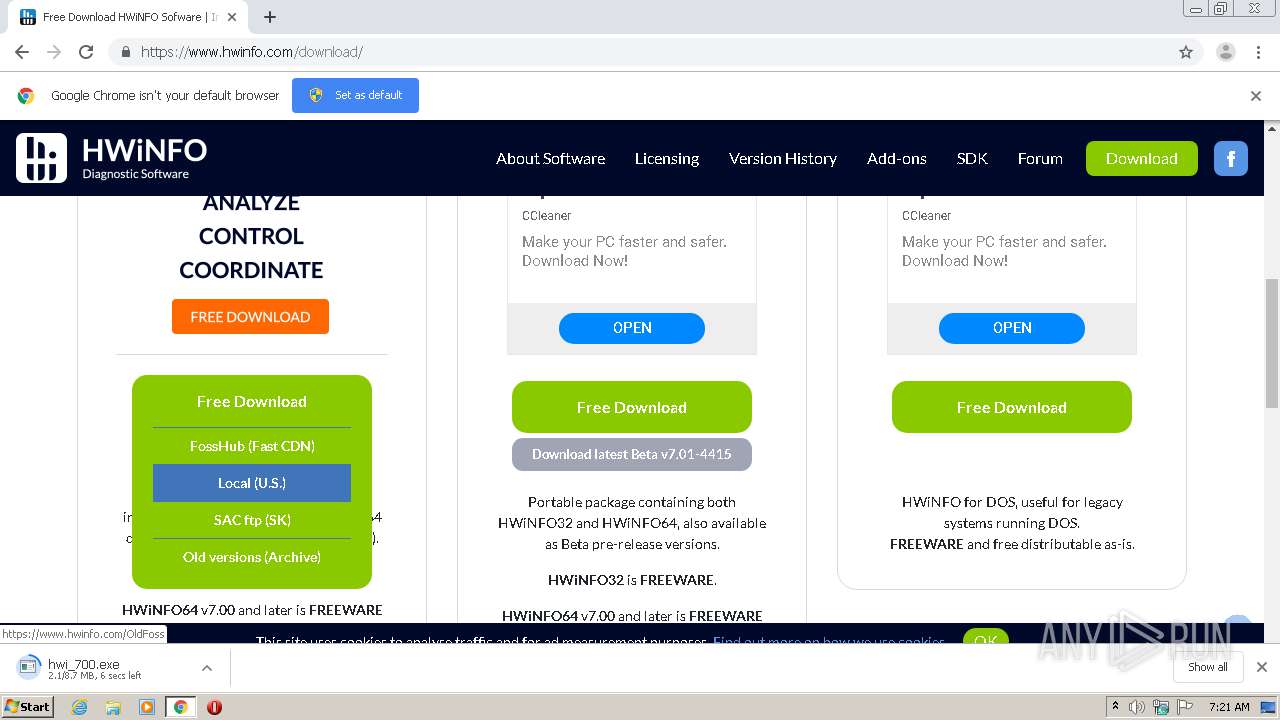1280x720 pixels.
Task: Click the green Download nav button
Action: coord(1142,158)
